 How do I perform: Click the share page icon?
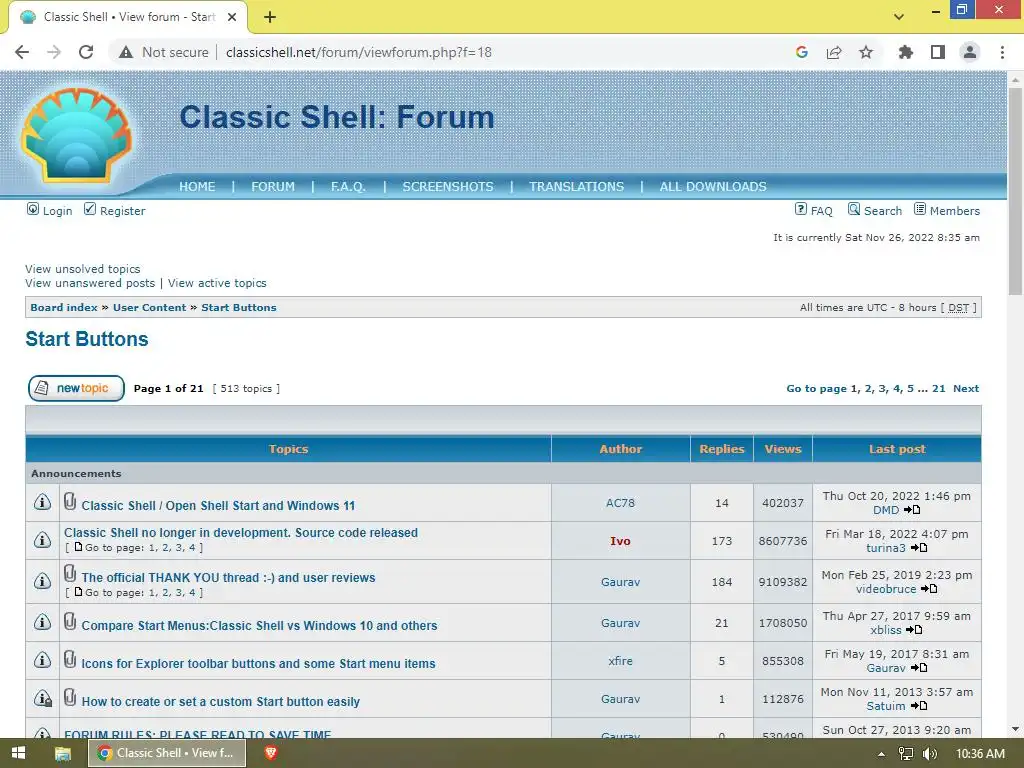pyautogui.click(x=834, y=52)
